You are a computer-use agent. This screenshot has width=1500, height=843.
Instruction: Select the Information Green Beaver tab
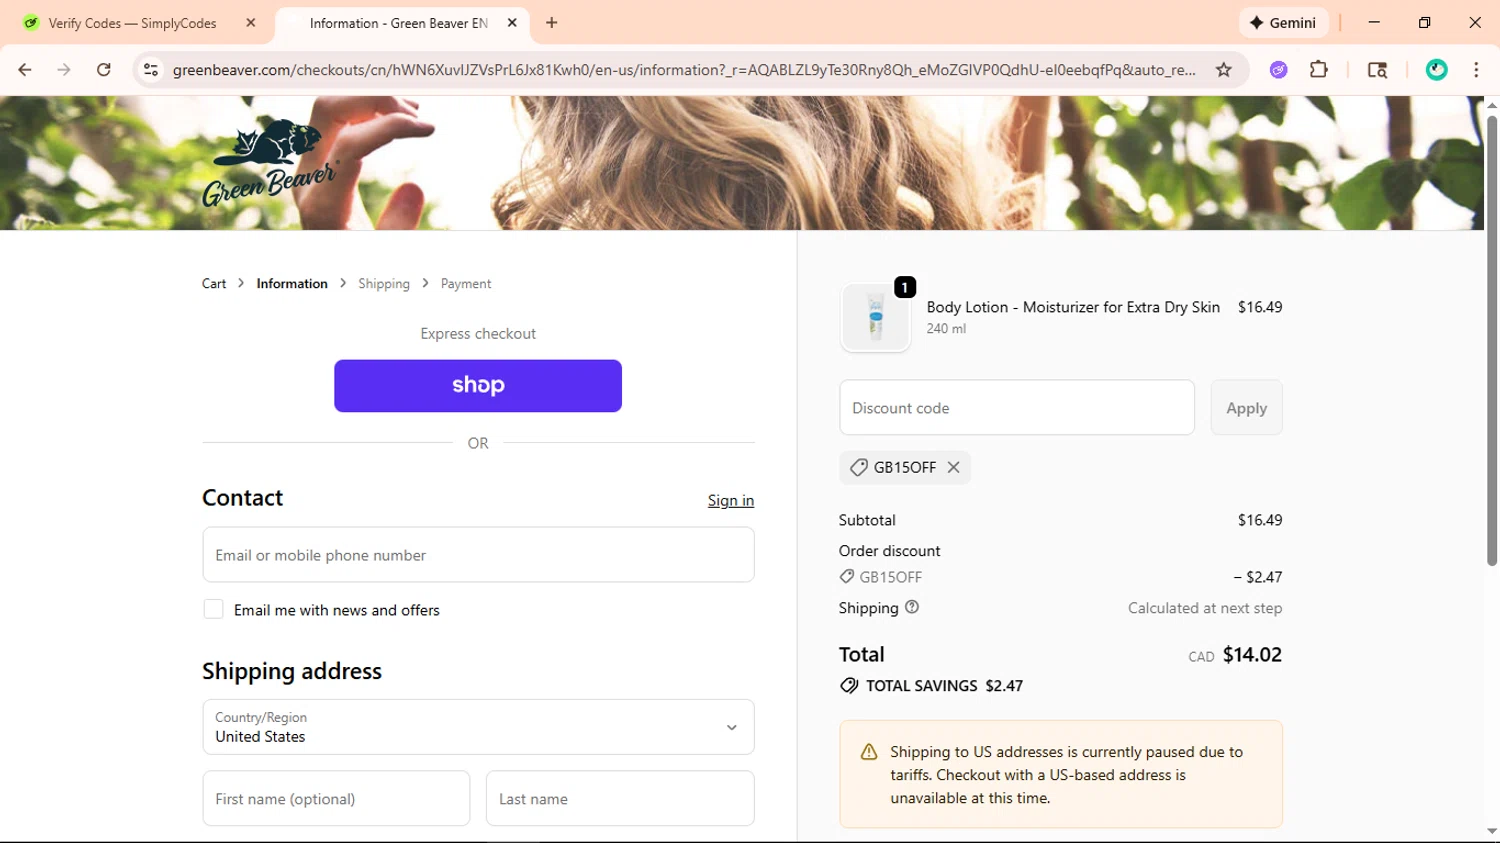[x=398, y=23]
